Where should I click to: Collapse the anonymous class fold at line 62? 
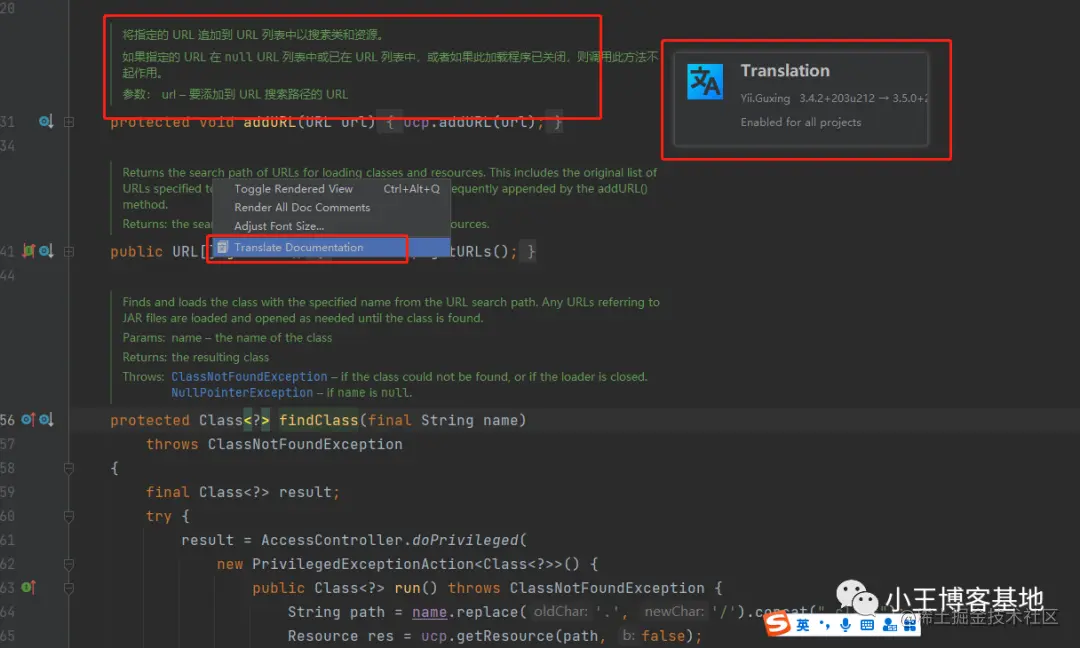[69, 564]
